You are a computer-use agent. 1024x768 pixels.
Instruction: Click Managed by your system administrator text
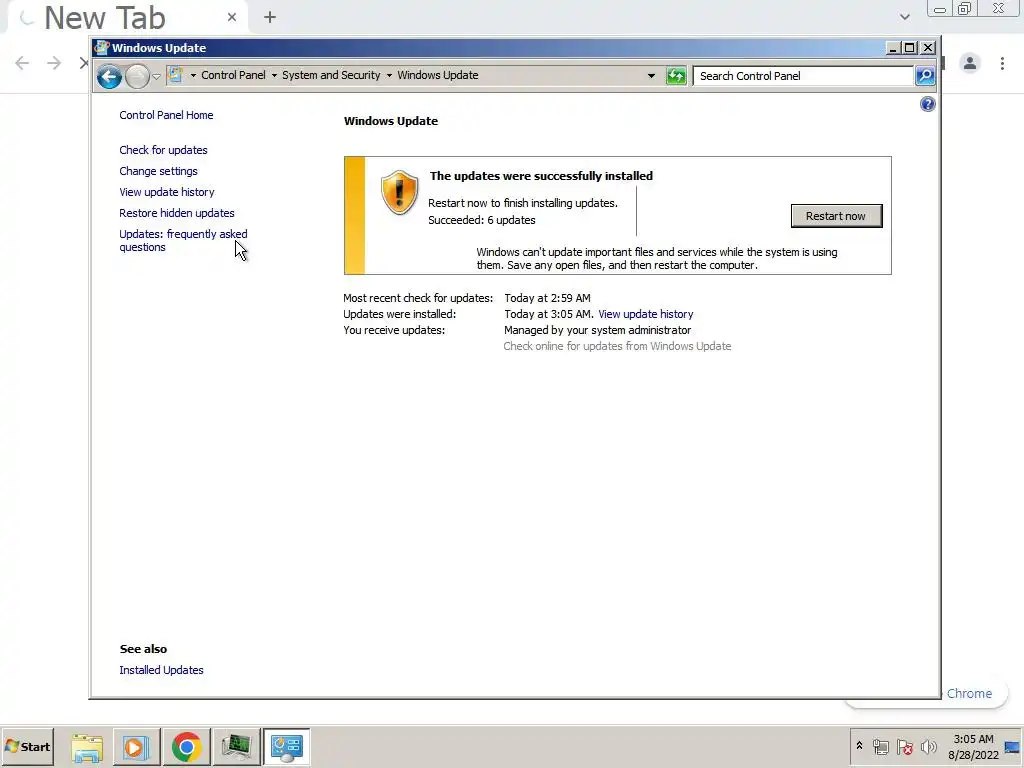click(x=598, y=330)
